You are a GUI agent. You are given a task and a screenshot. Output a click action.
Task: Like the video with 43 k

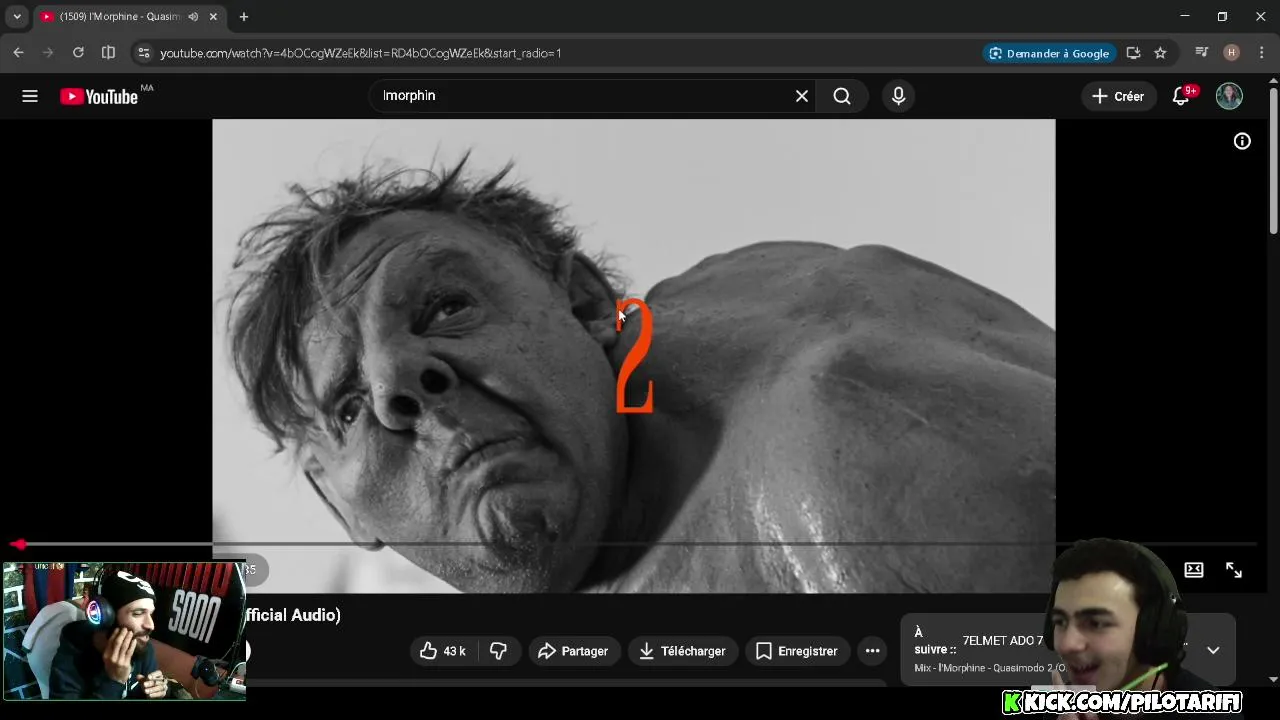pyautogui.click(x=443, y=651)
